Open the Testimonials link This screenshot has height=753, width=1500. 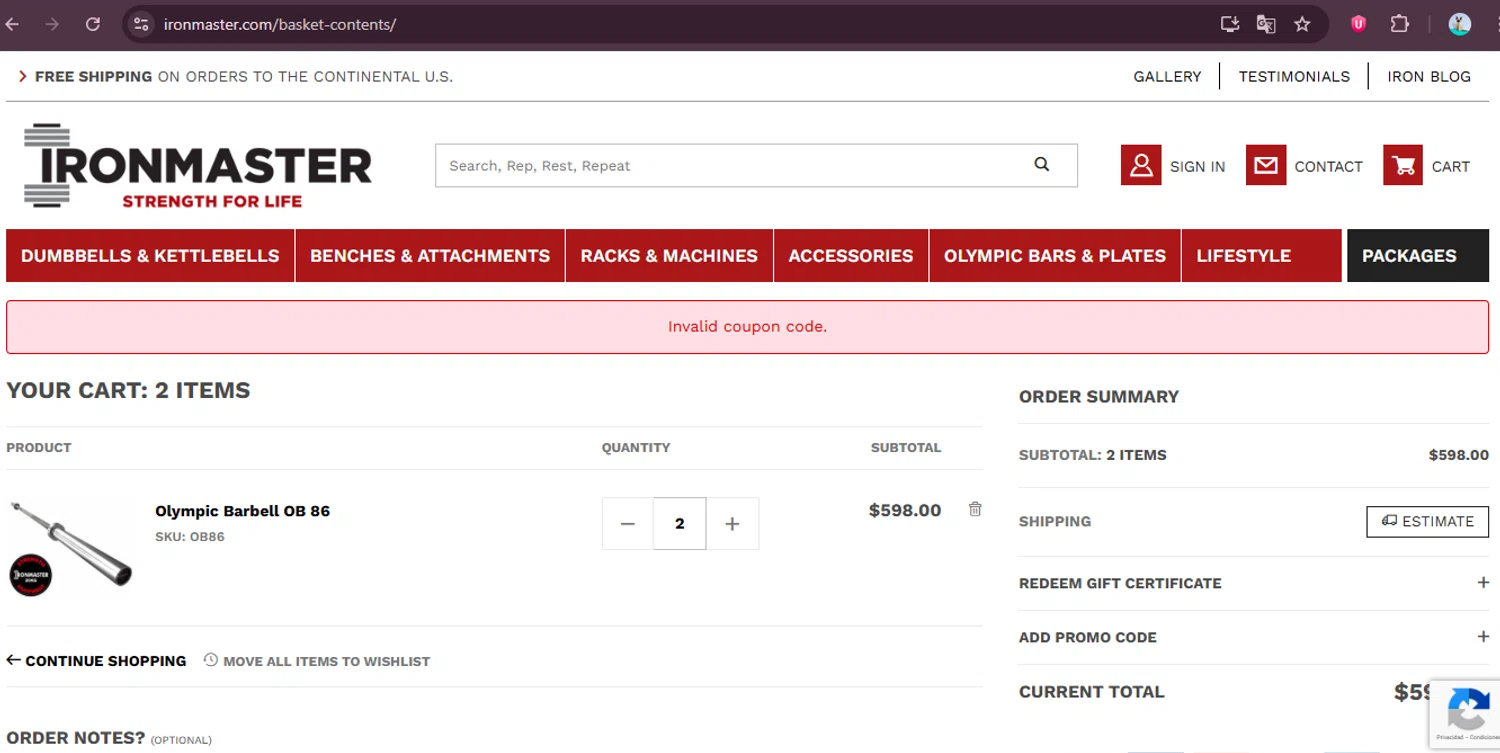[1294, 76]
